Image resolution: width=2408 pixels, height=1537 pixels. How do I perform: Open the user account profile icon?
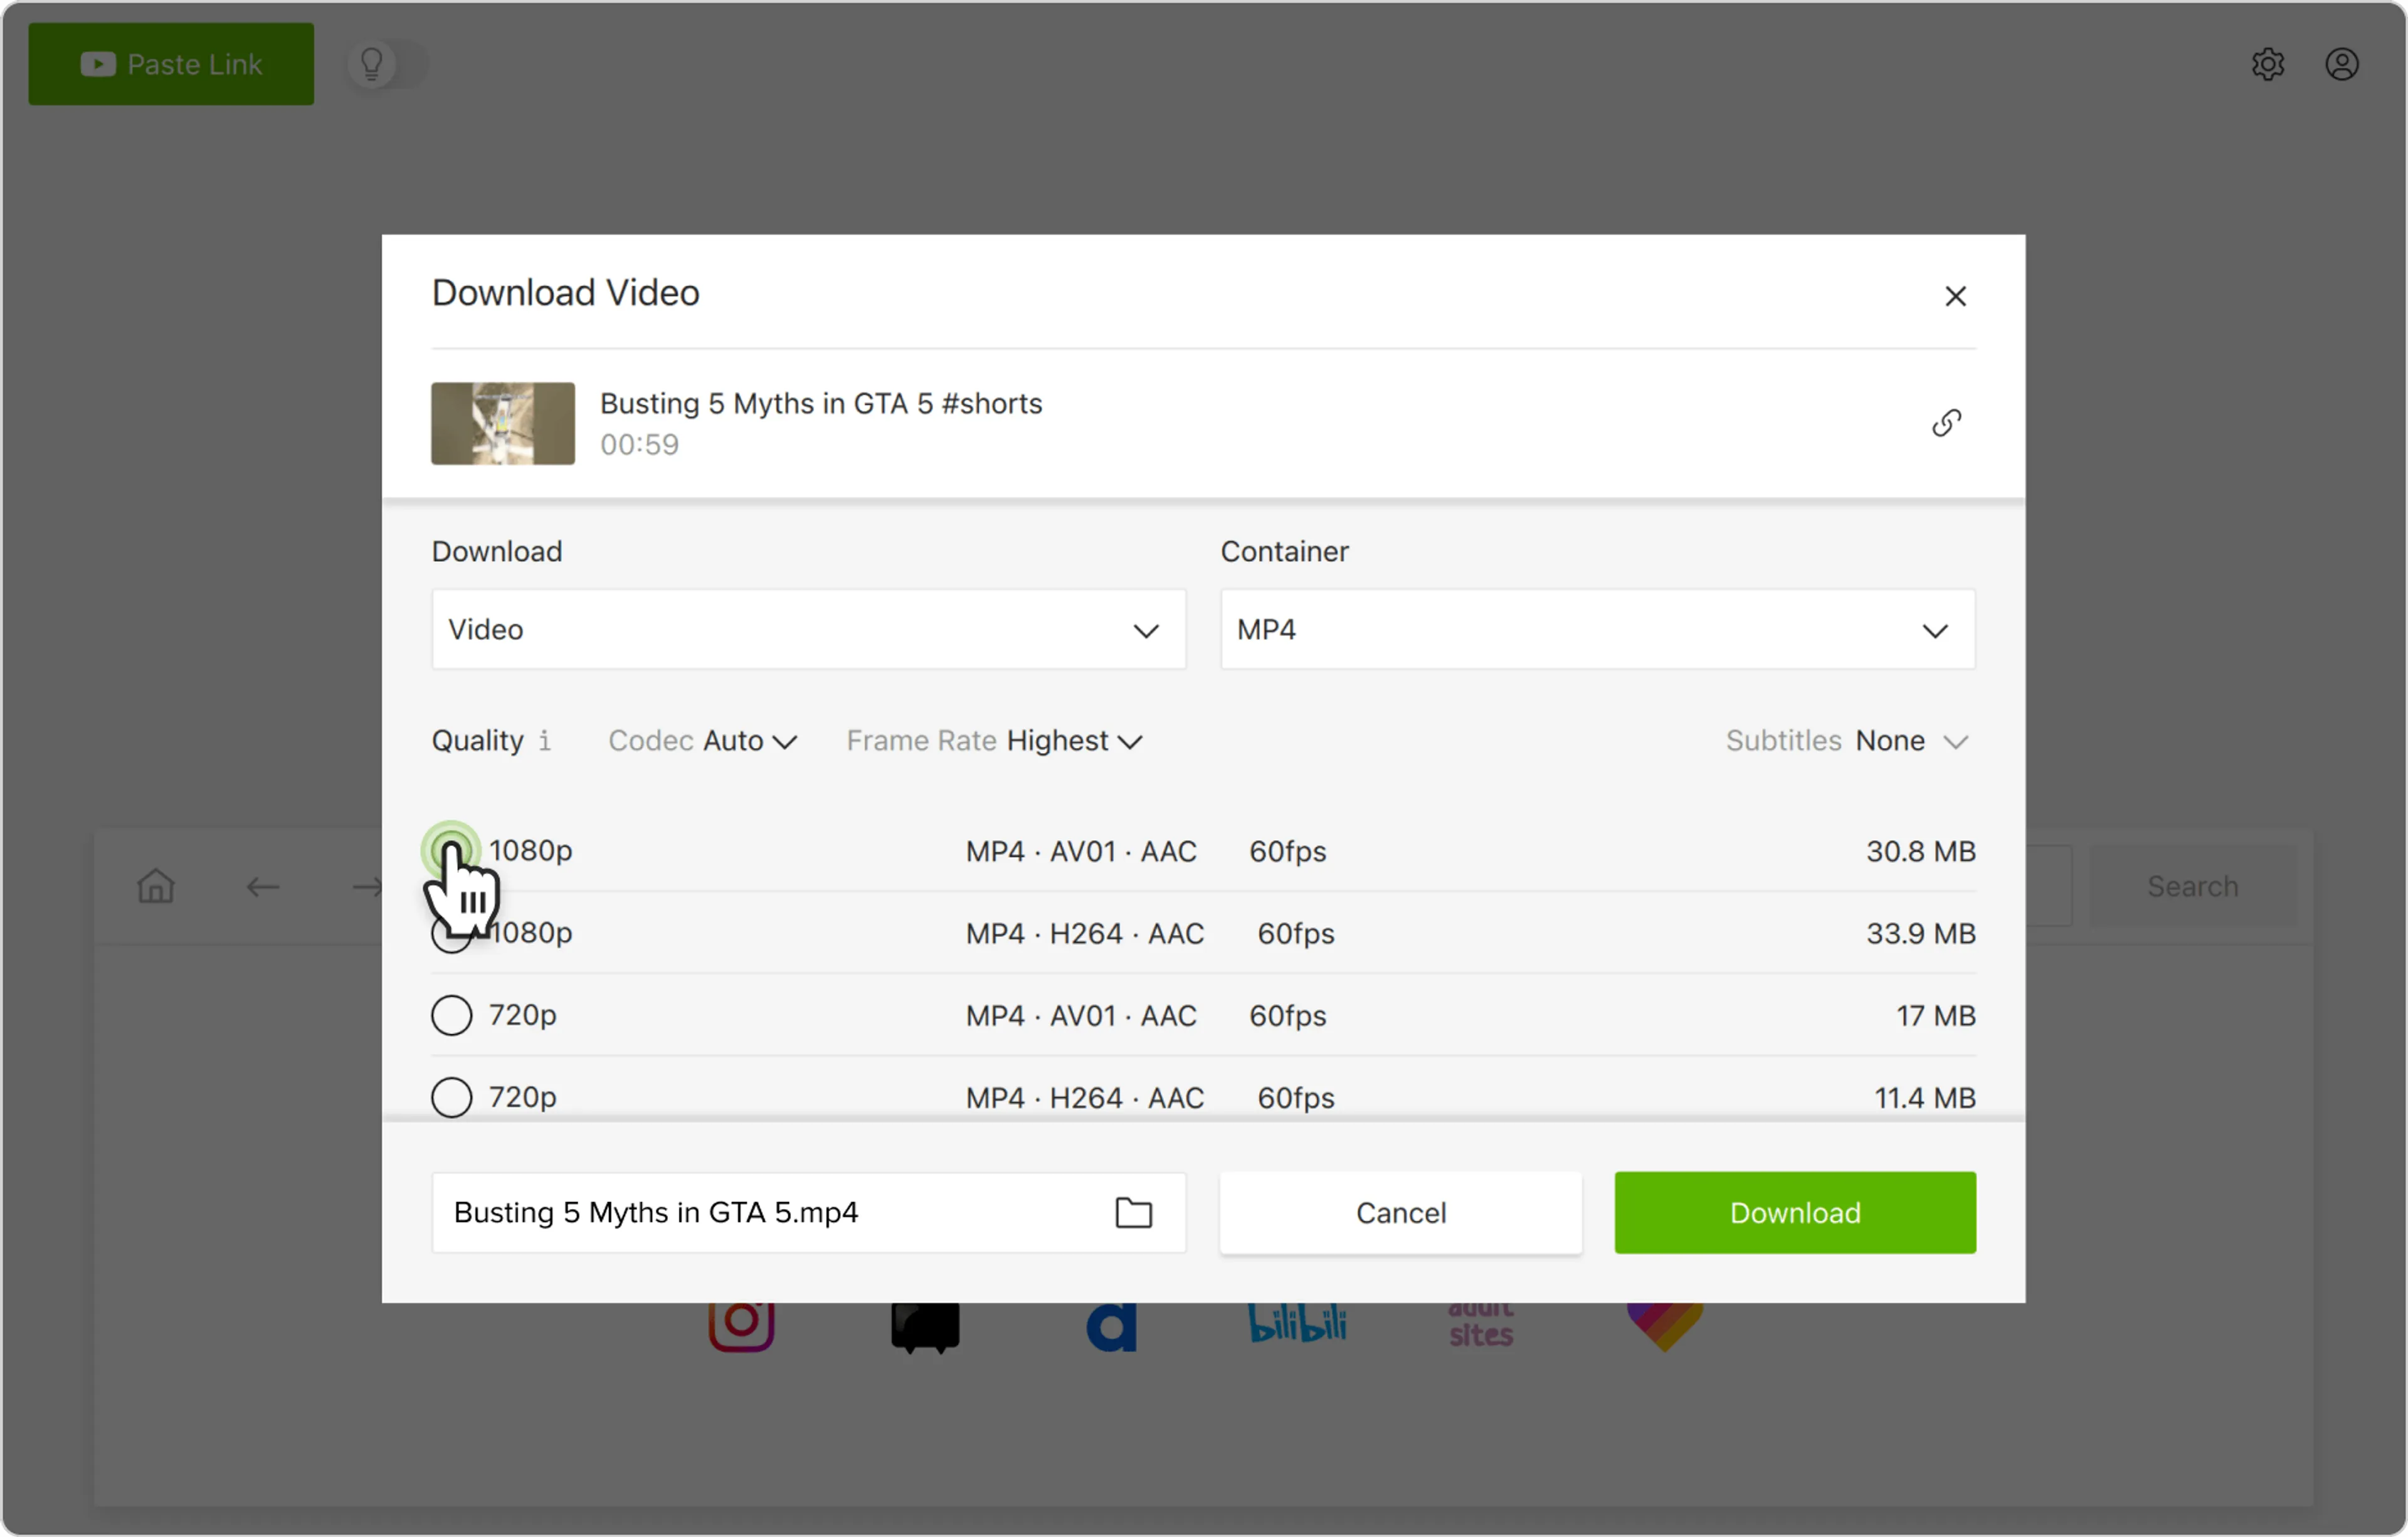tap(2341, 64)
